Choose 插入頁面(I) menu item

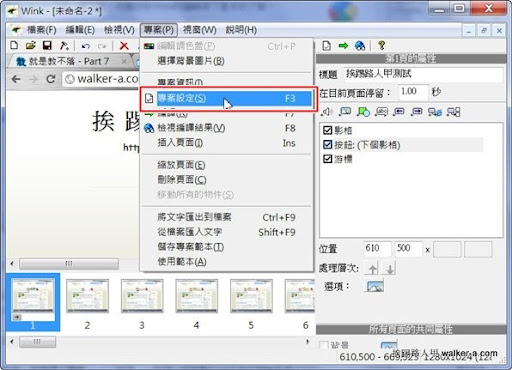tap(227, 143)
